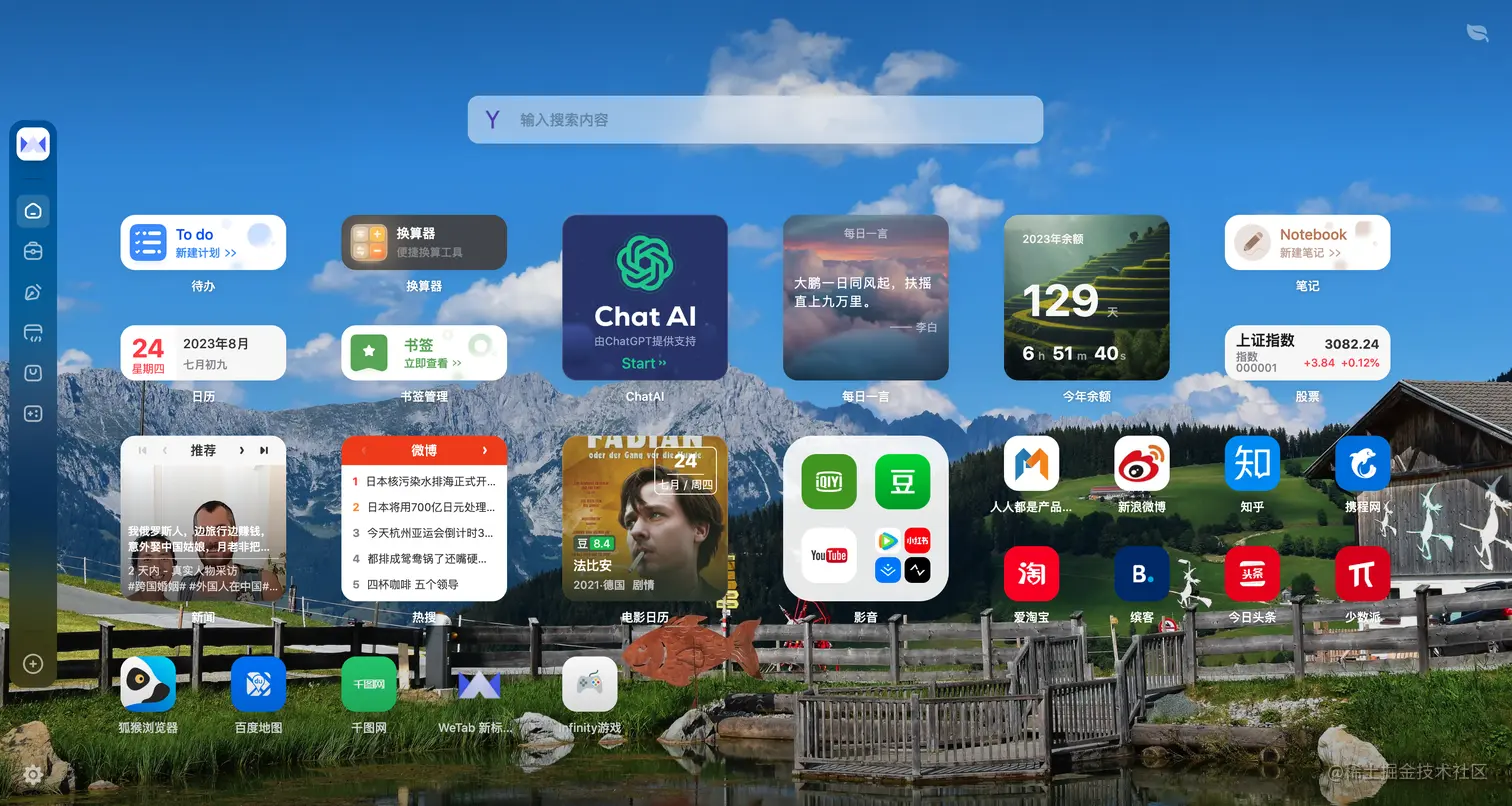Add a new category with the sidebar plus
The image size is (1512, 806).
33,664
